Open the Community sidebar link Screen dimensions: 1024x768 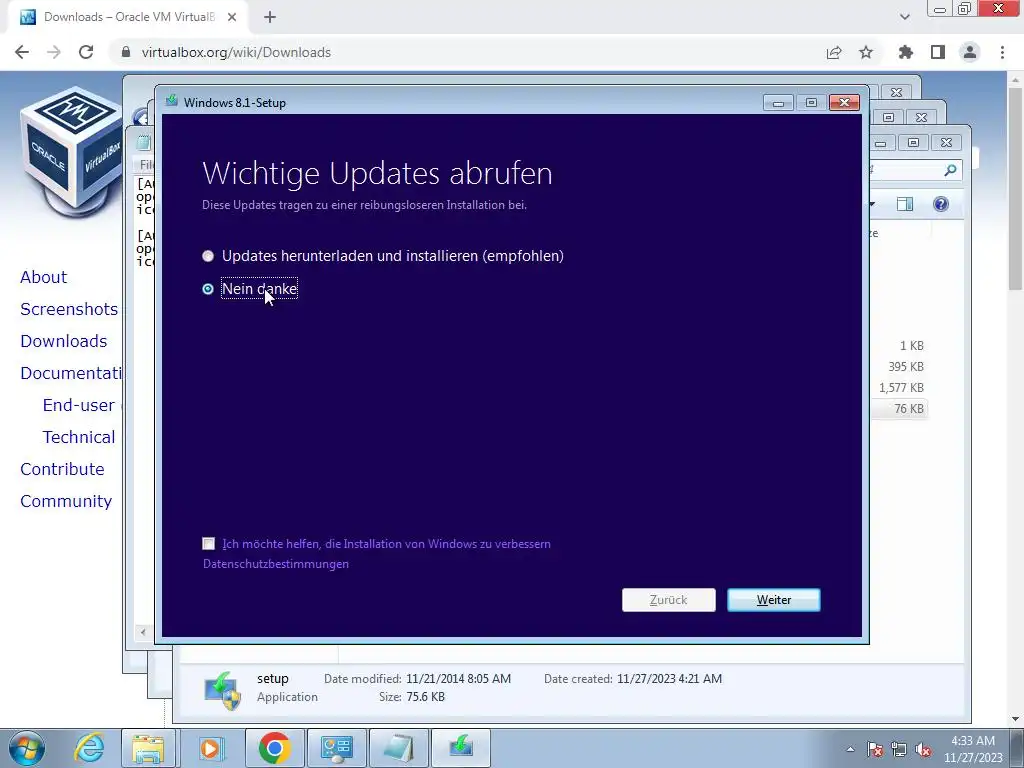pyautogui.click(x=66, y=501)
